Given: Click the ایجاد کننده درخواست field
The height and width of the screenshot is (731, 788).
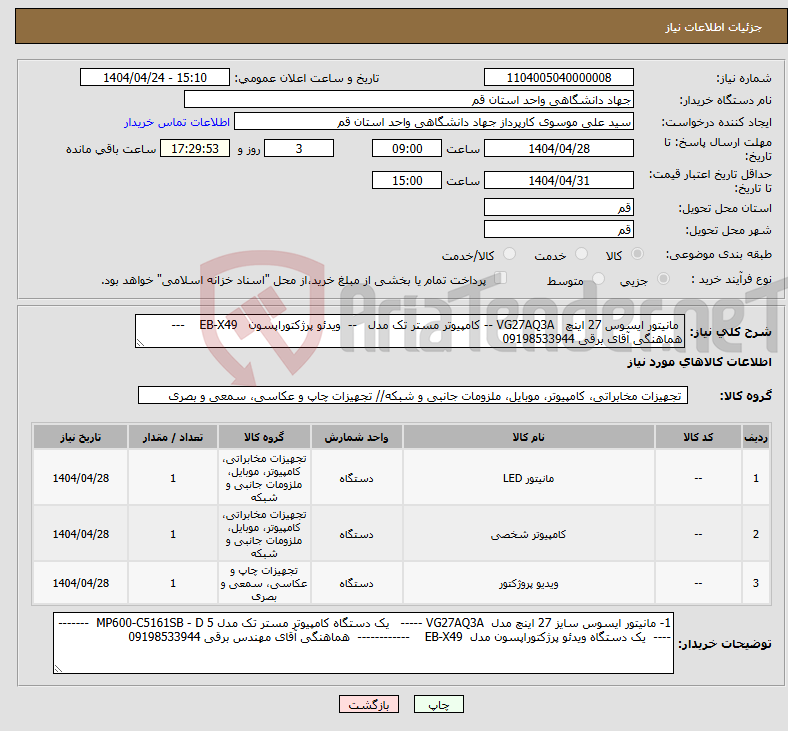Looking at the screenshot, I should [x=434, y=122].
